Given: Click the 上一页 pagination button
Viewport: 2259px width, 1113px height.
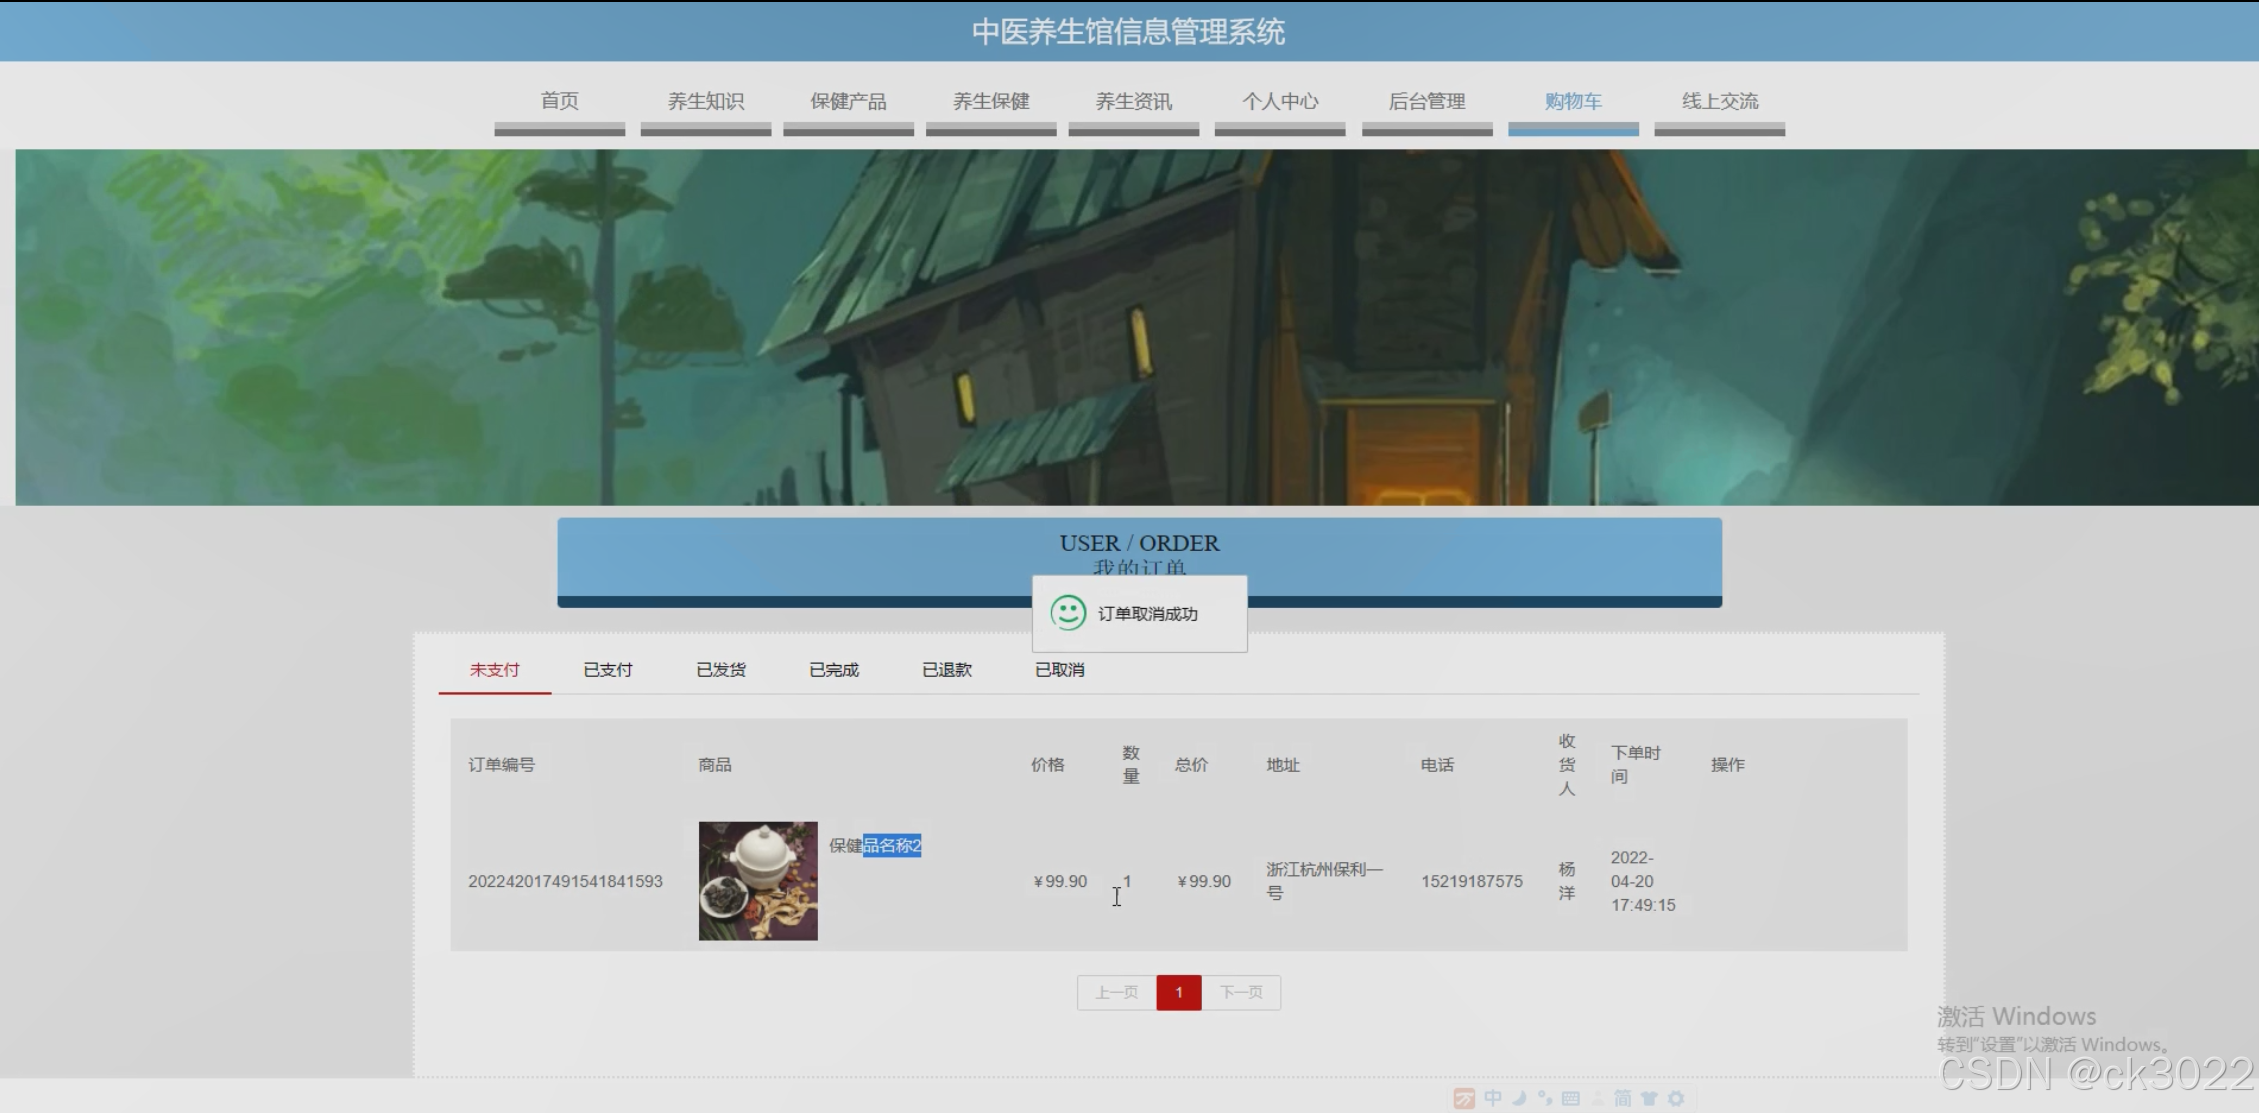Looking at the screenshot, I should pos(1116,992).
